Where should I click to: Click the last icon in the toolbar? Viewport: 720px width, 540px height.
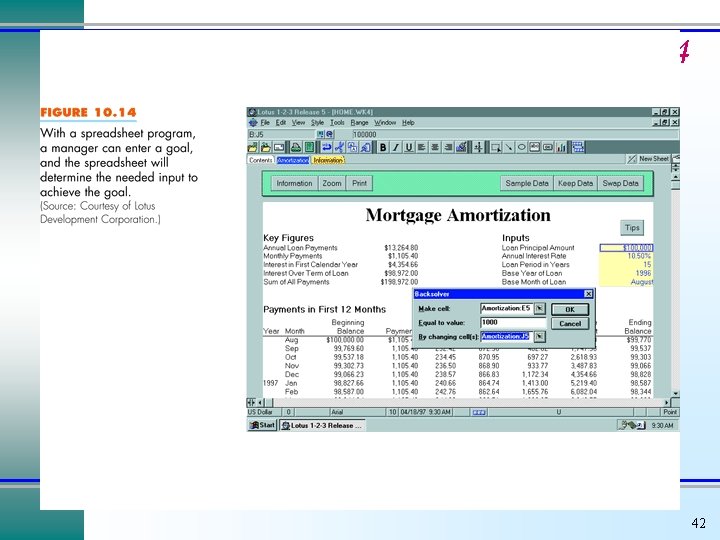coord(577,147)
